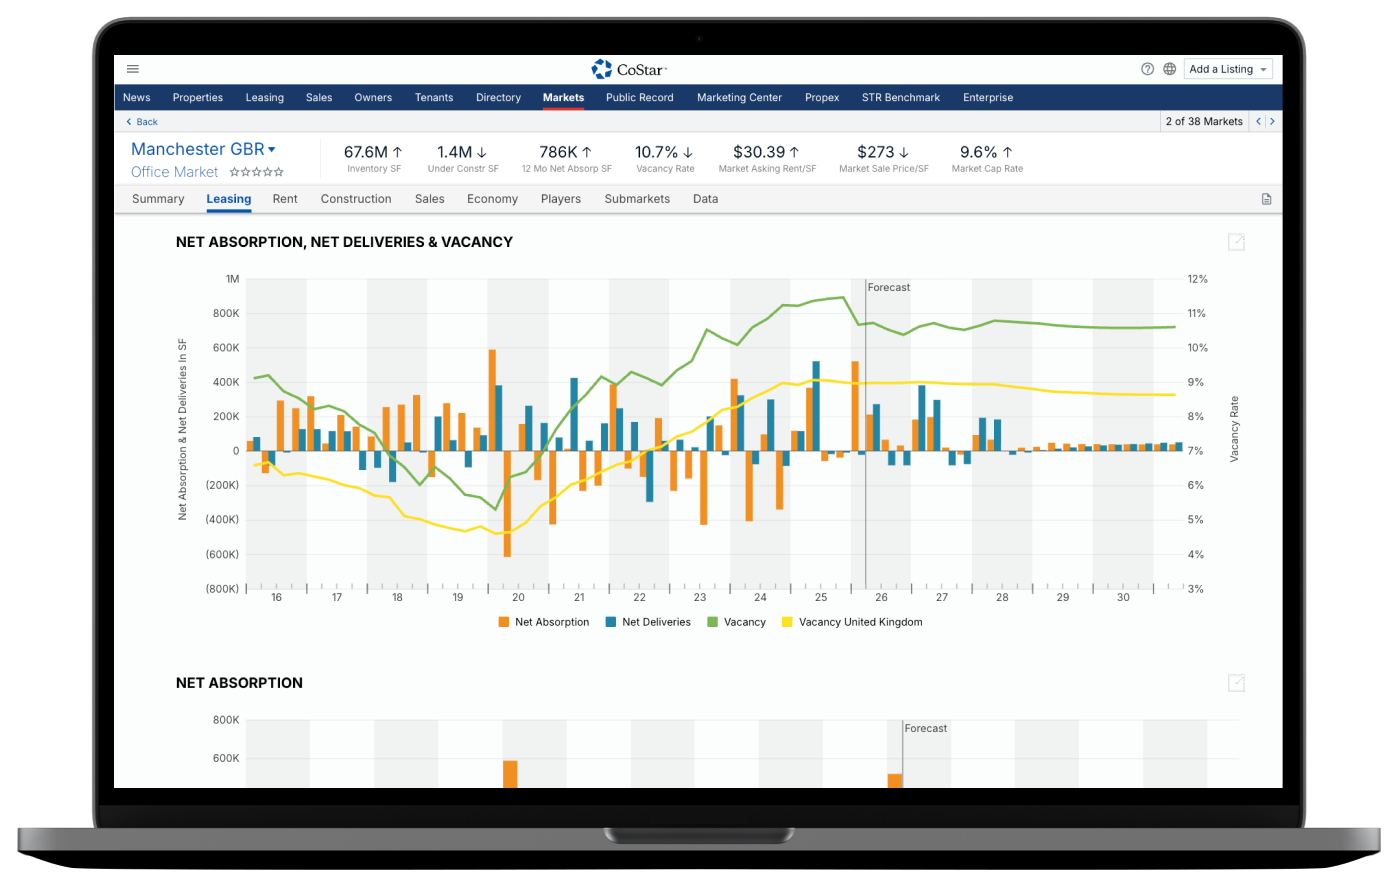Open the hamburger menu icon
This screenshot has width=1400, height=894.
(x=133, y=69)
